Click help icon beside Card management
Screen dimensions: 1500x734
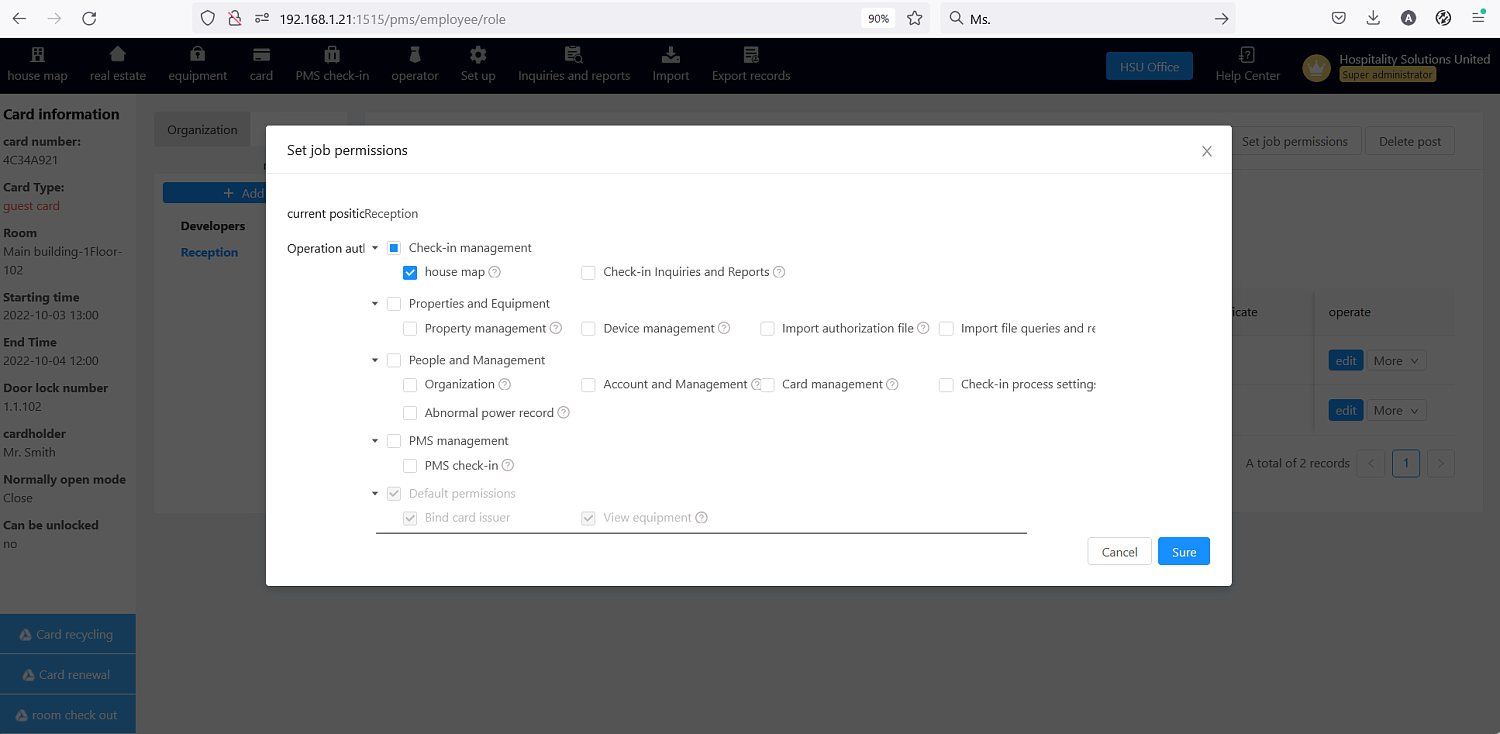click(892, 384)
